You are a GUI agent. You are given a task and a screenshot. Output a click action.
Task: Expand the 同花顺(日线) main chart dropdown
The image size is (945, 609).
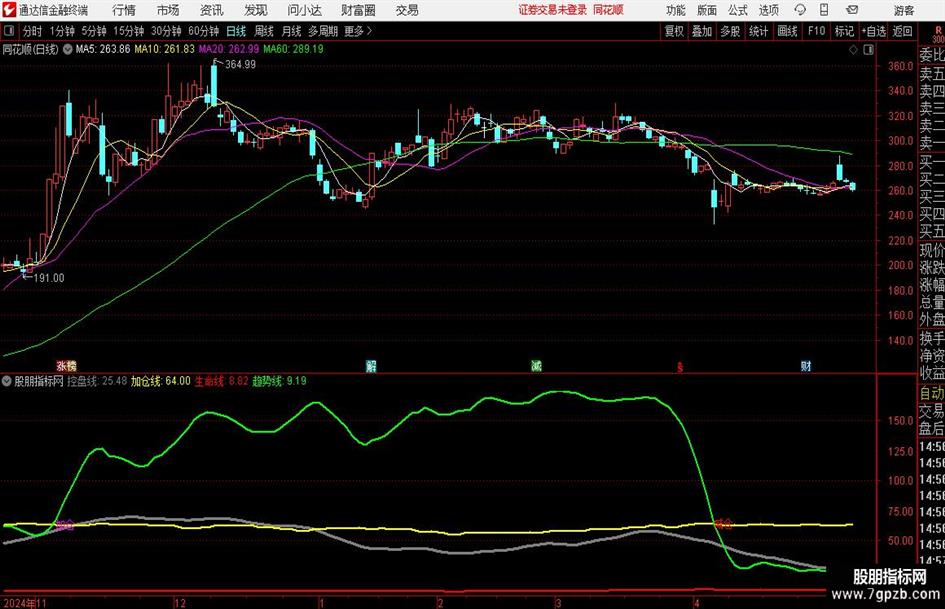tap(68, 49)
